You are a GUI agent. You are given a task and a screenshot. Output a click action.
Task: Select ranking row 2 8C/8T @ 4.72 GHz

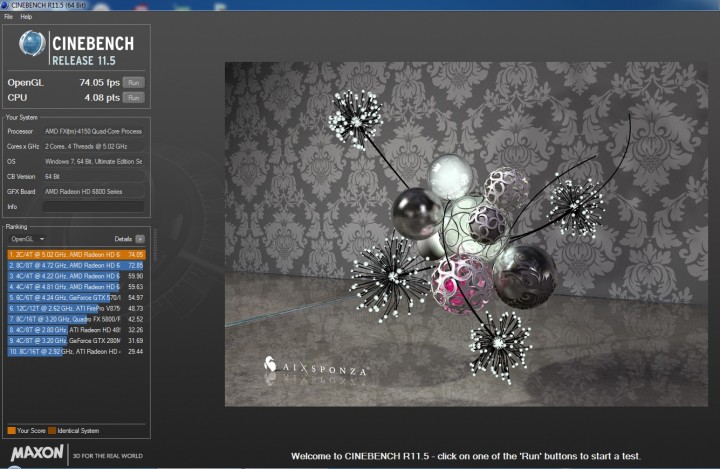pyautogui.click(x=76, y=266)
